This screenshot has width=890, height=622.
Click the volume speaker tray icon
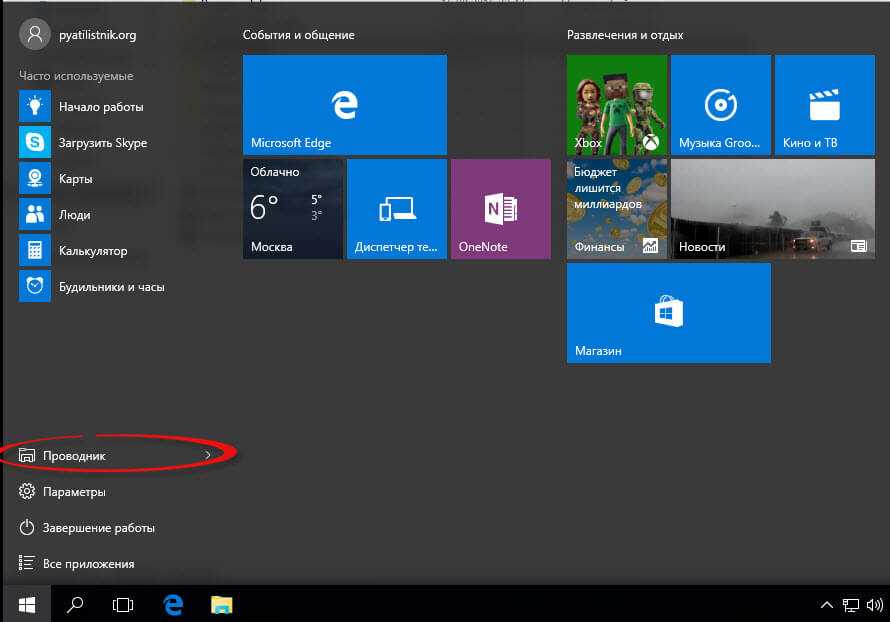pyautogui.click(x=875, y=605)
